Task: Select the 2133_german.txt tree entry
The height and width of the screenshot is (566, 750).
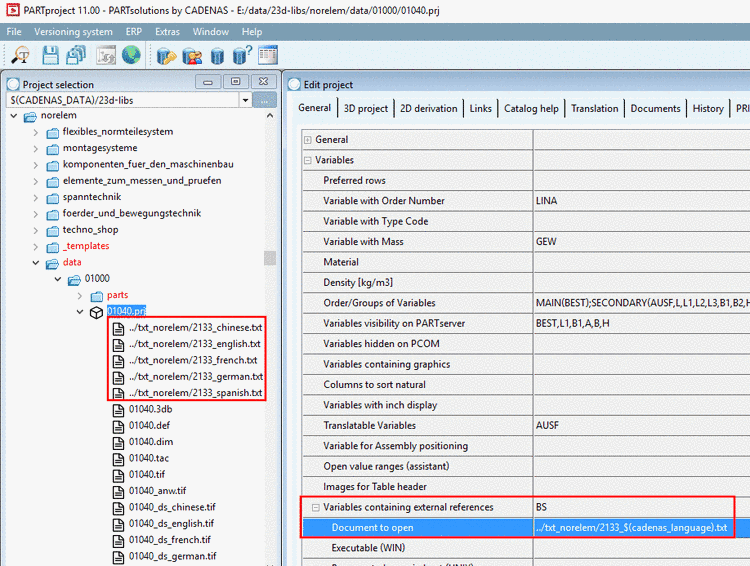Action: [x=196, y=377]
